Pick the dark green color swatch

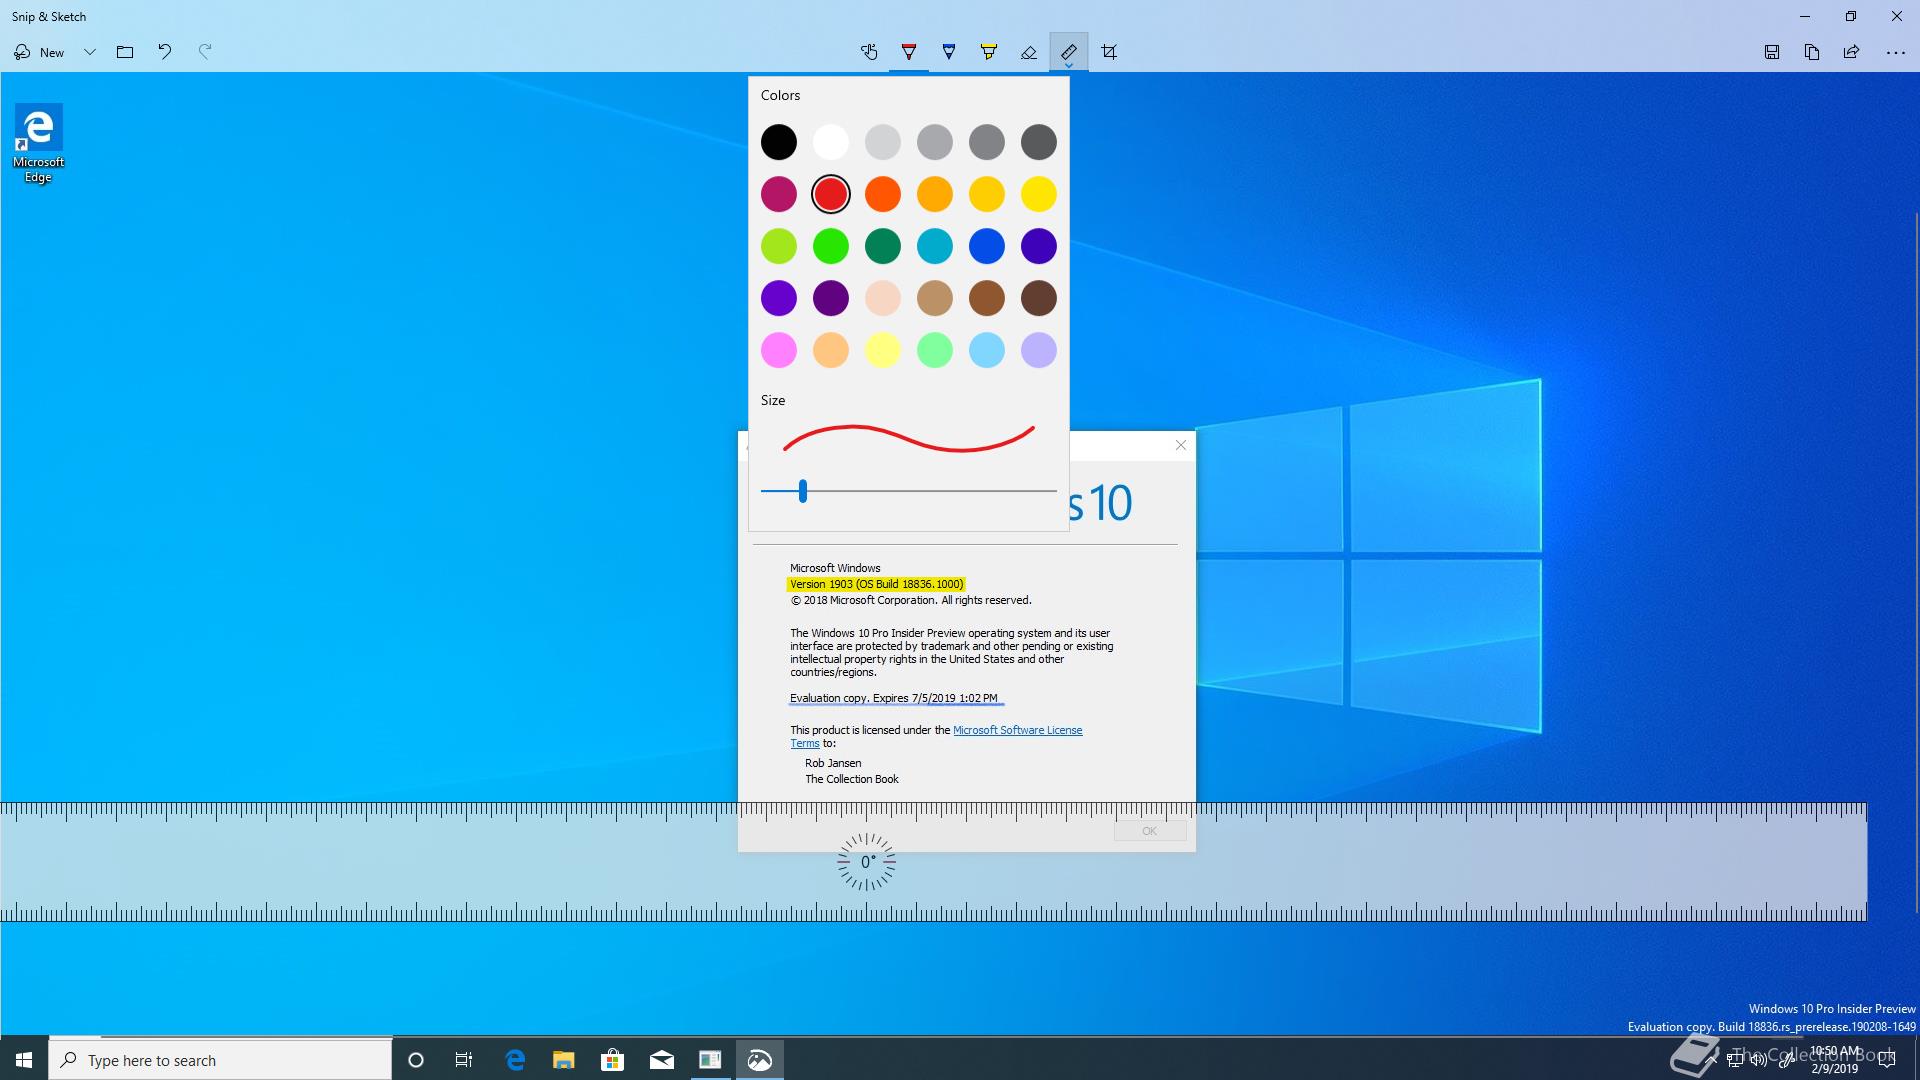[x=883, y=246]
